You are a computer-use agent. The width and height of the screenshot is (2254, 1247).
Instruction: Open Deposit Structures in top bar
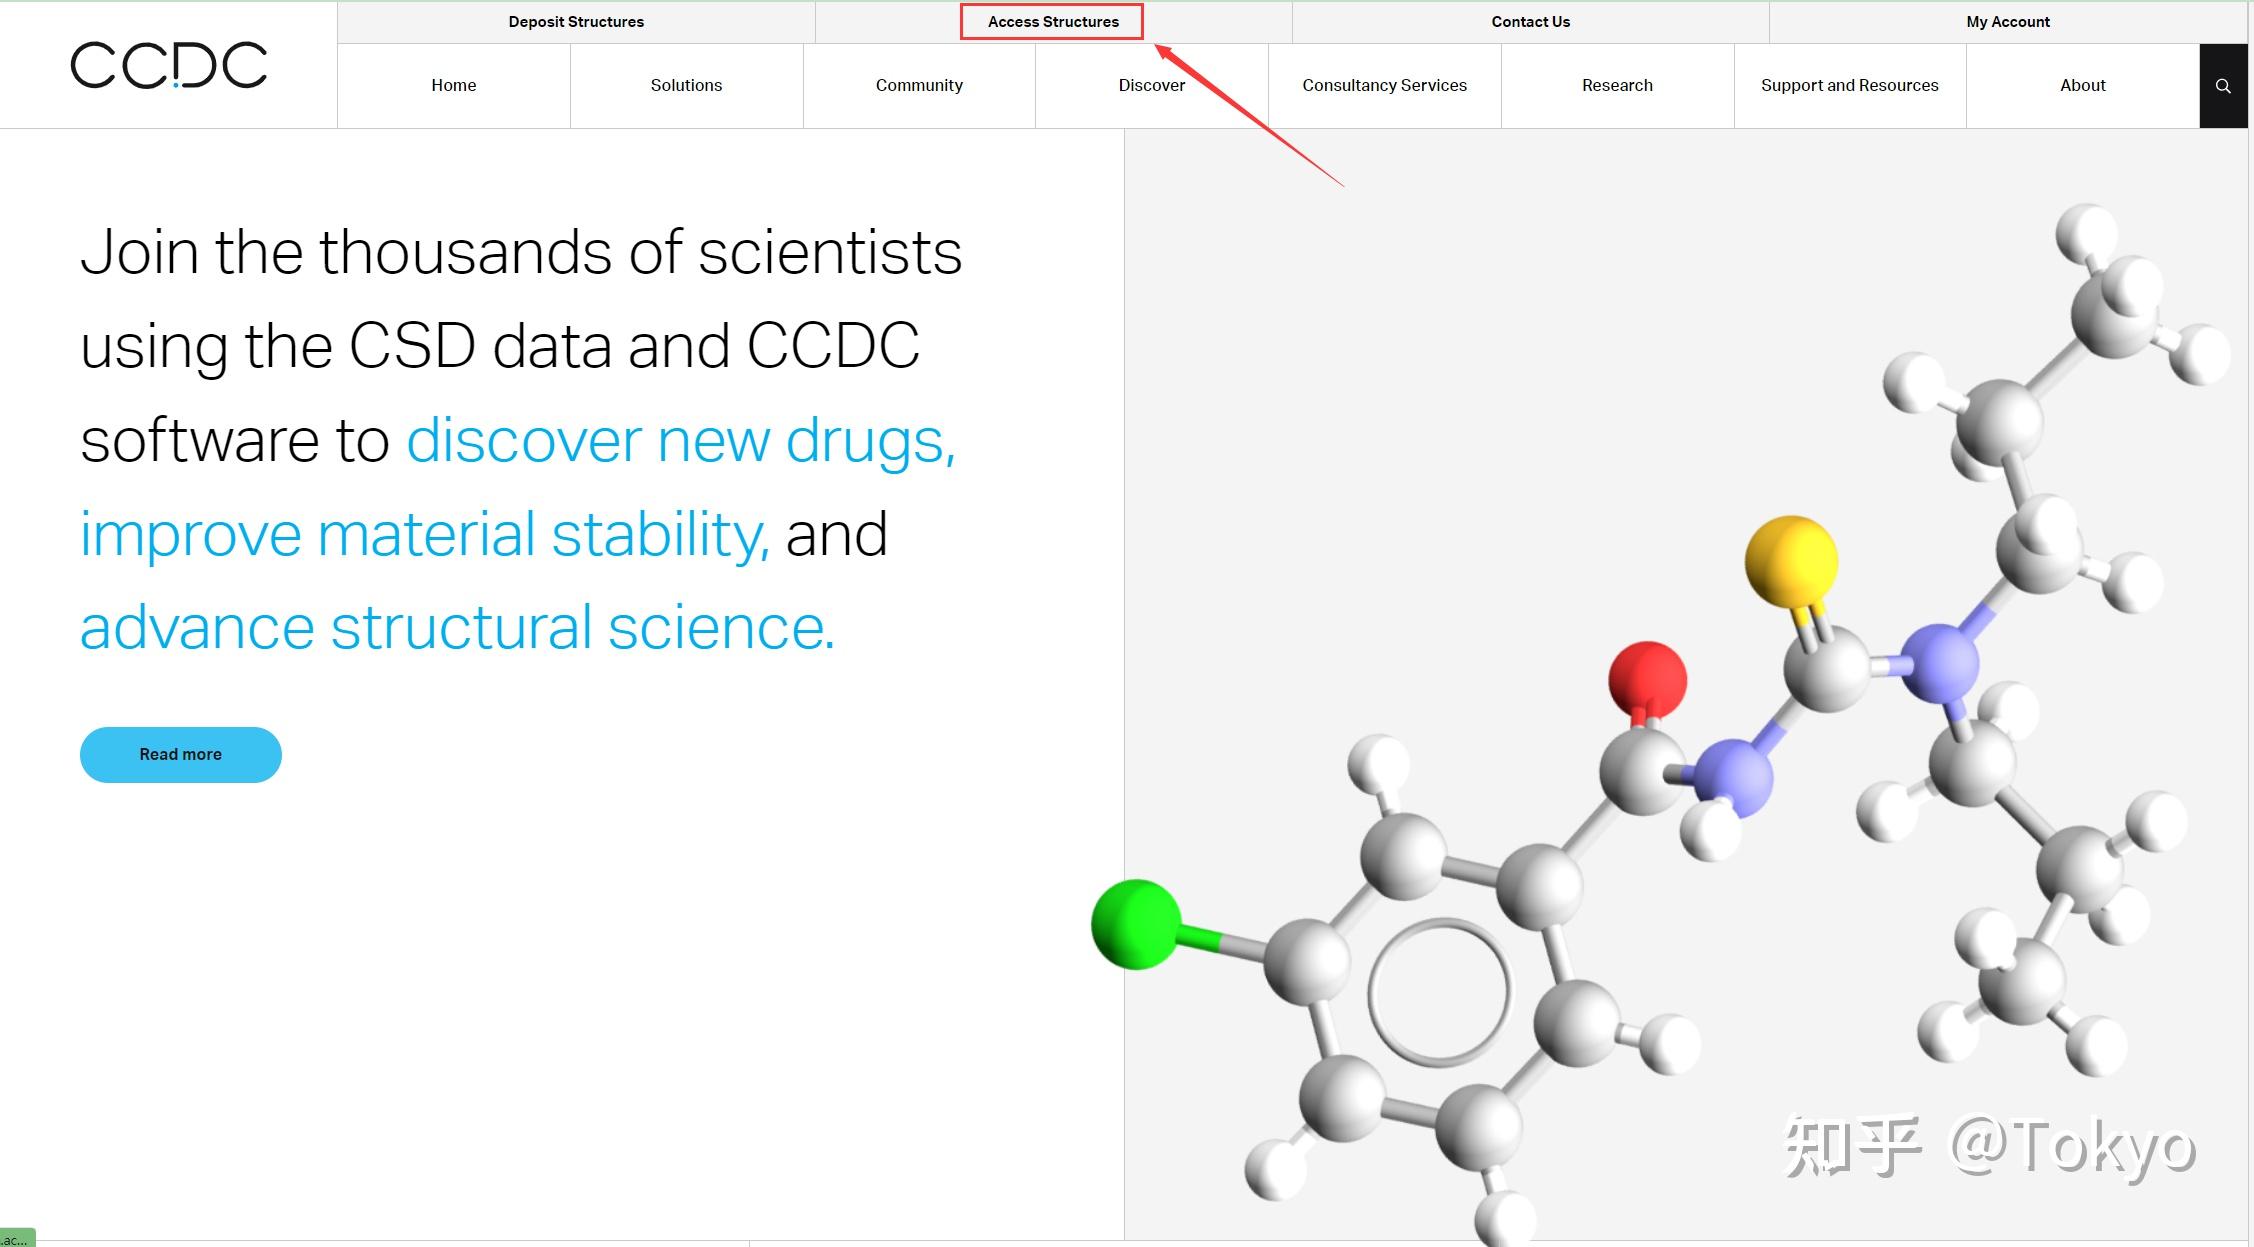coord(576,21)
